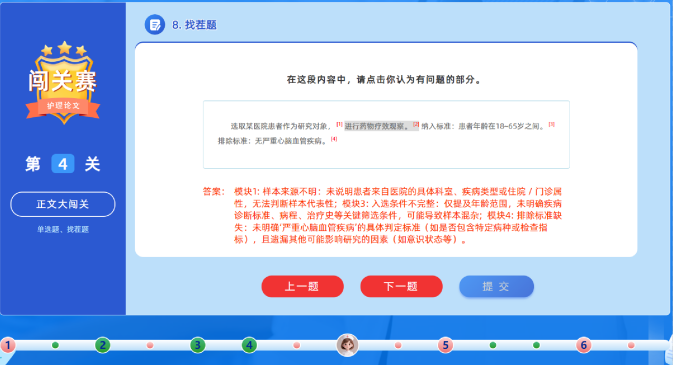Jump to green level marker 3

click(x=197, y=345)
